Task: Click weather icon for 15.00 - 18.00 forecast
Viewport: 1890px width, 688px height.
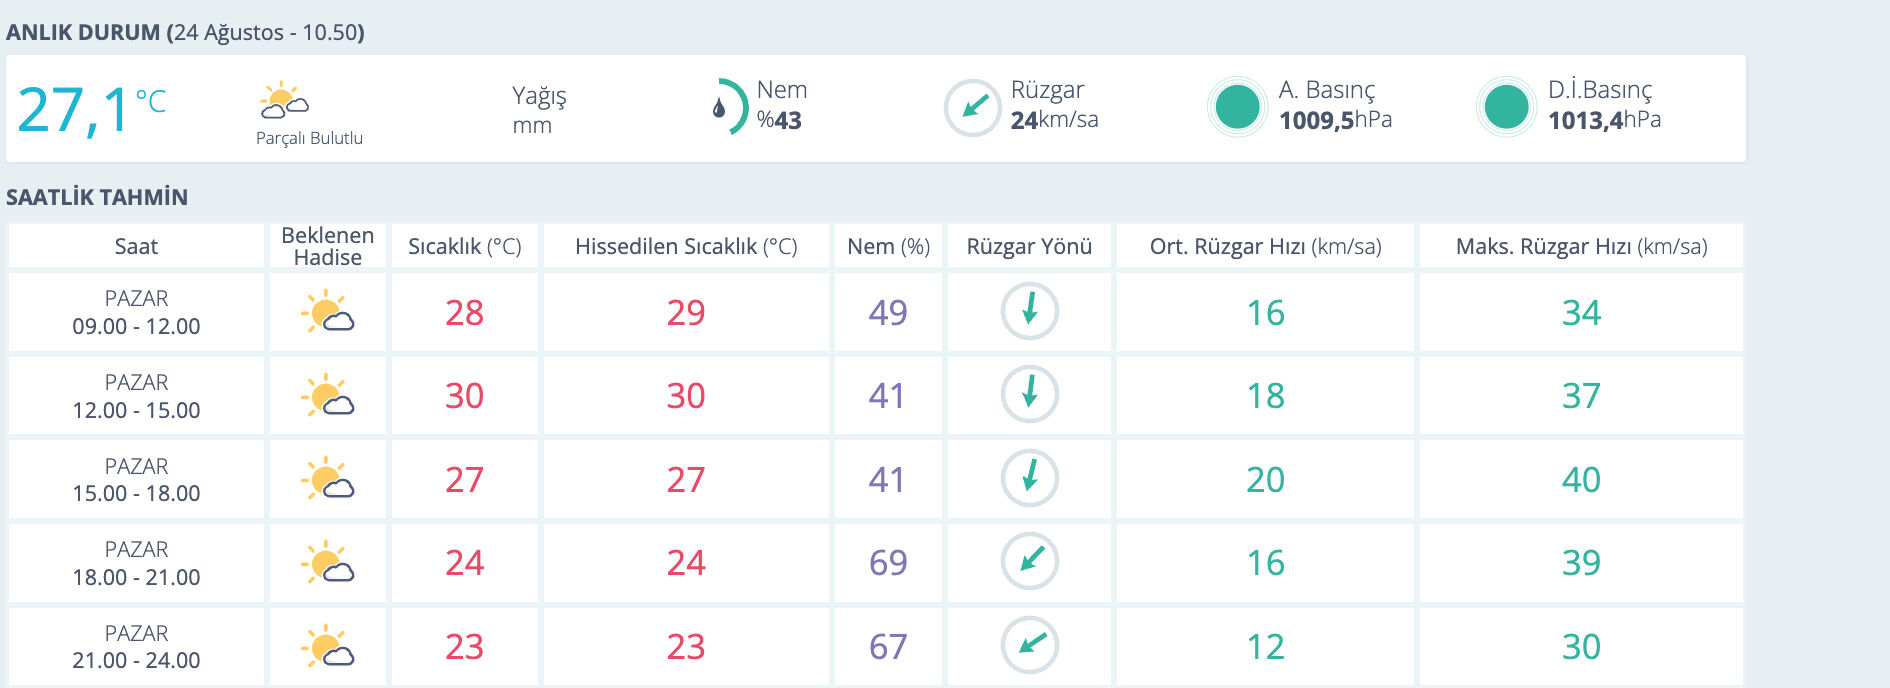Action: click(327, 479)
